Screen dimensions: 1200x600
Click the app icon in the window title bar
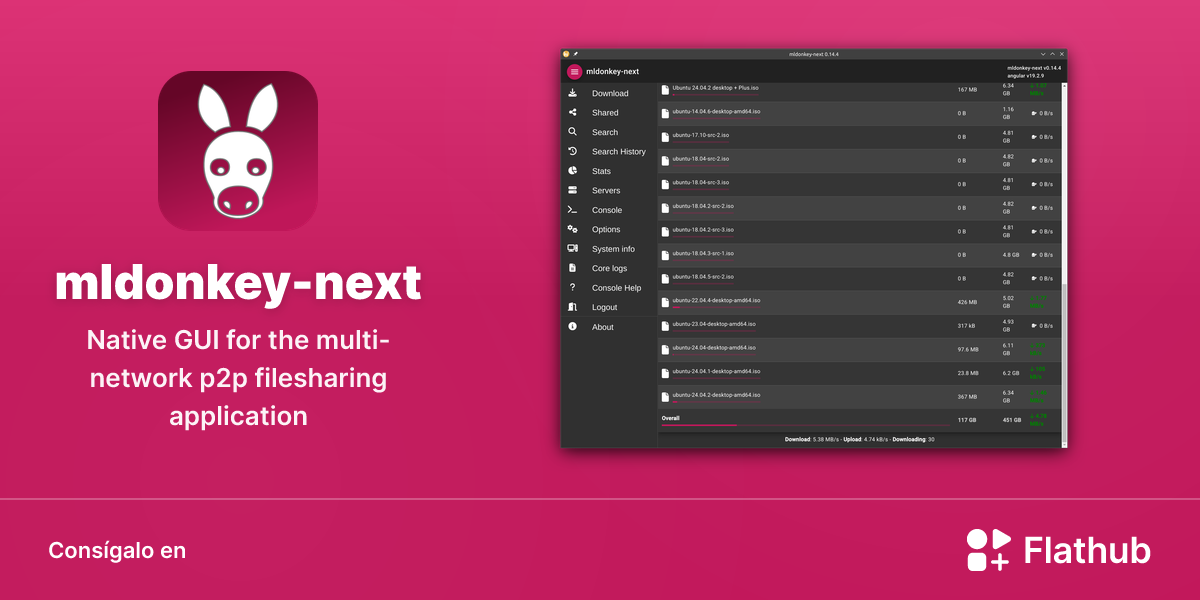click(x=566, y=53)
